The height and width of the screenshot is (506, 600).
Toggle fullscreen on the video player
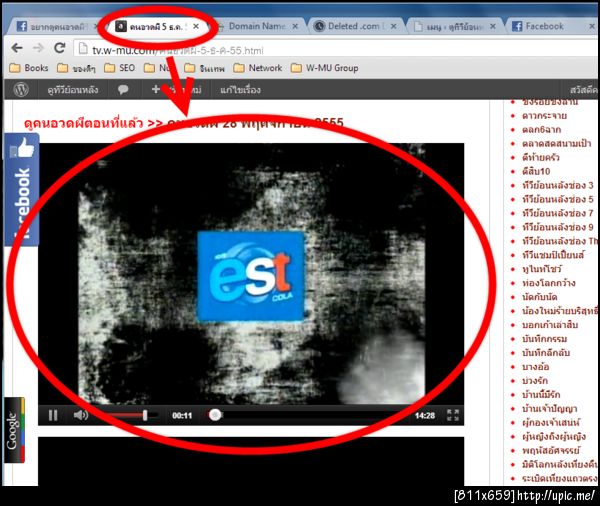click(x=453, y=415)
